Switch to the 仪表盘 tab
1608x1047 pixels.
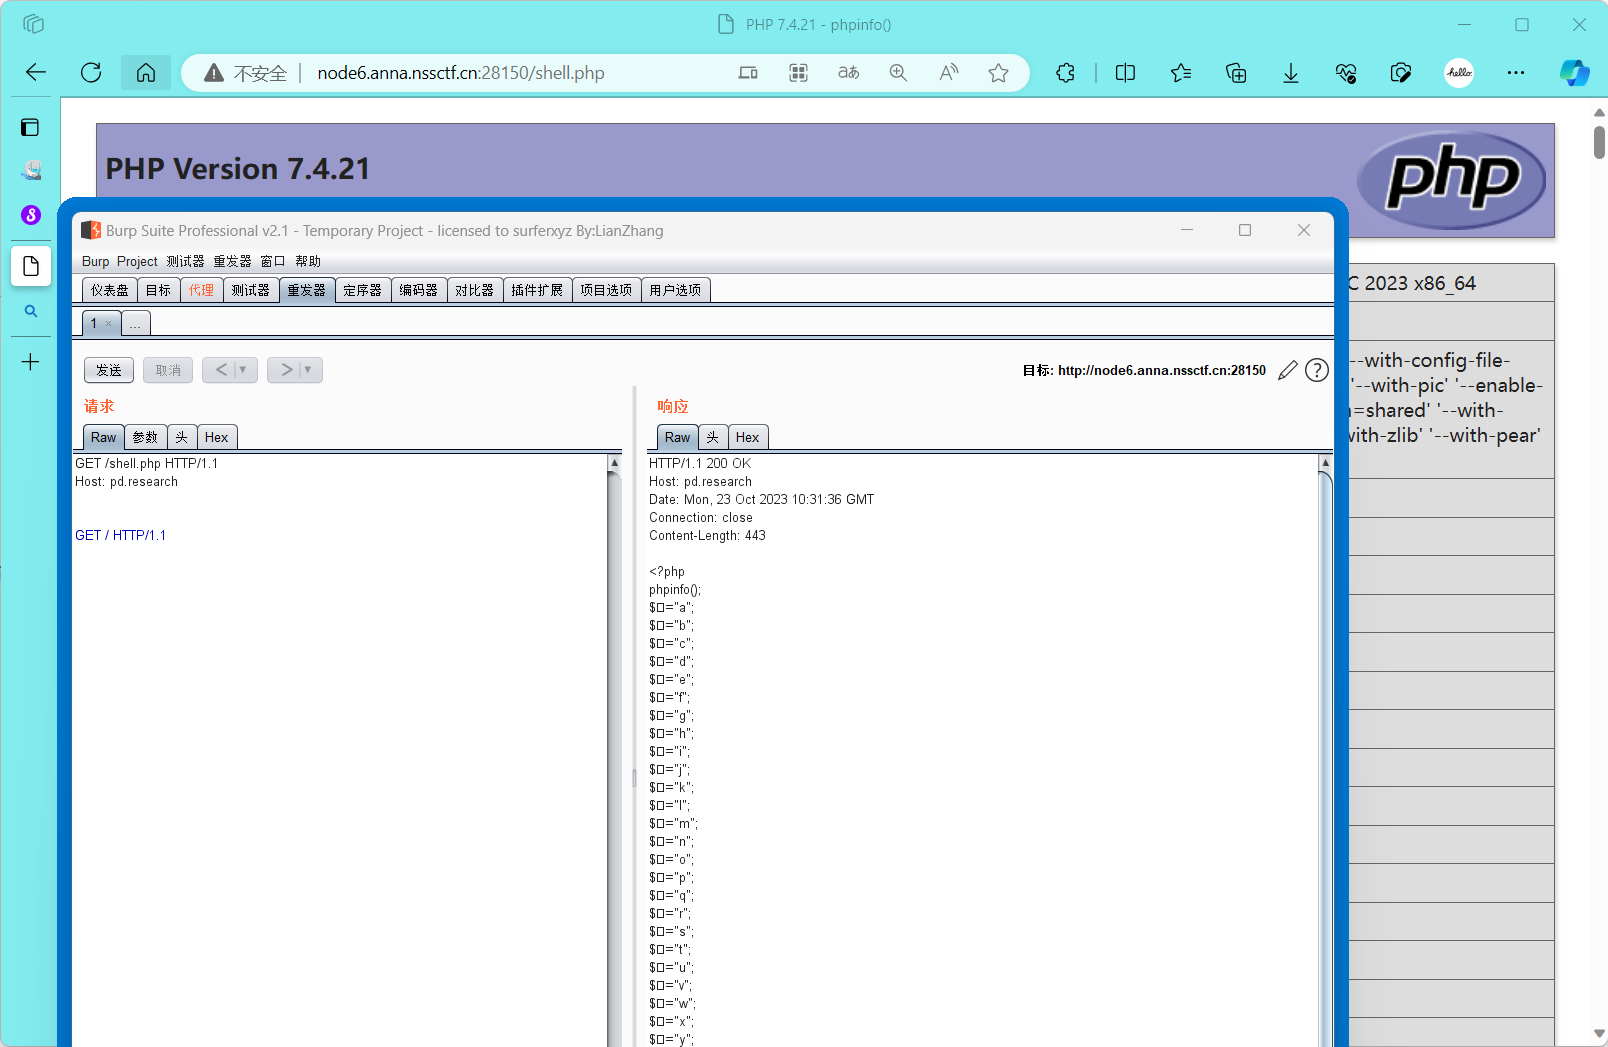click(x=110, y=290)
